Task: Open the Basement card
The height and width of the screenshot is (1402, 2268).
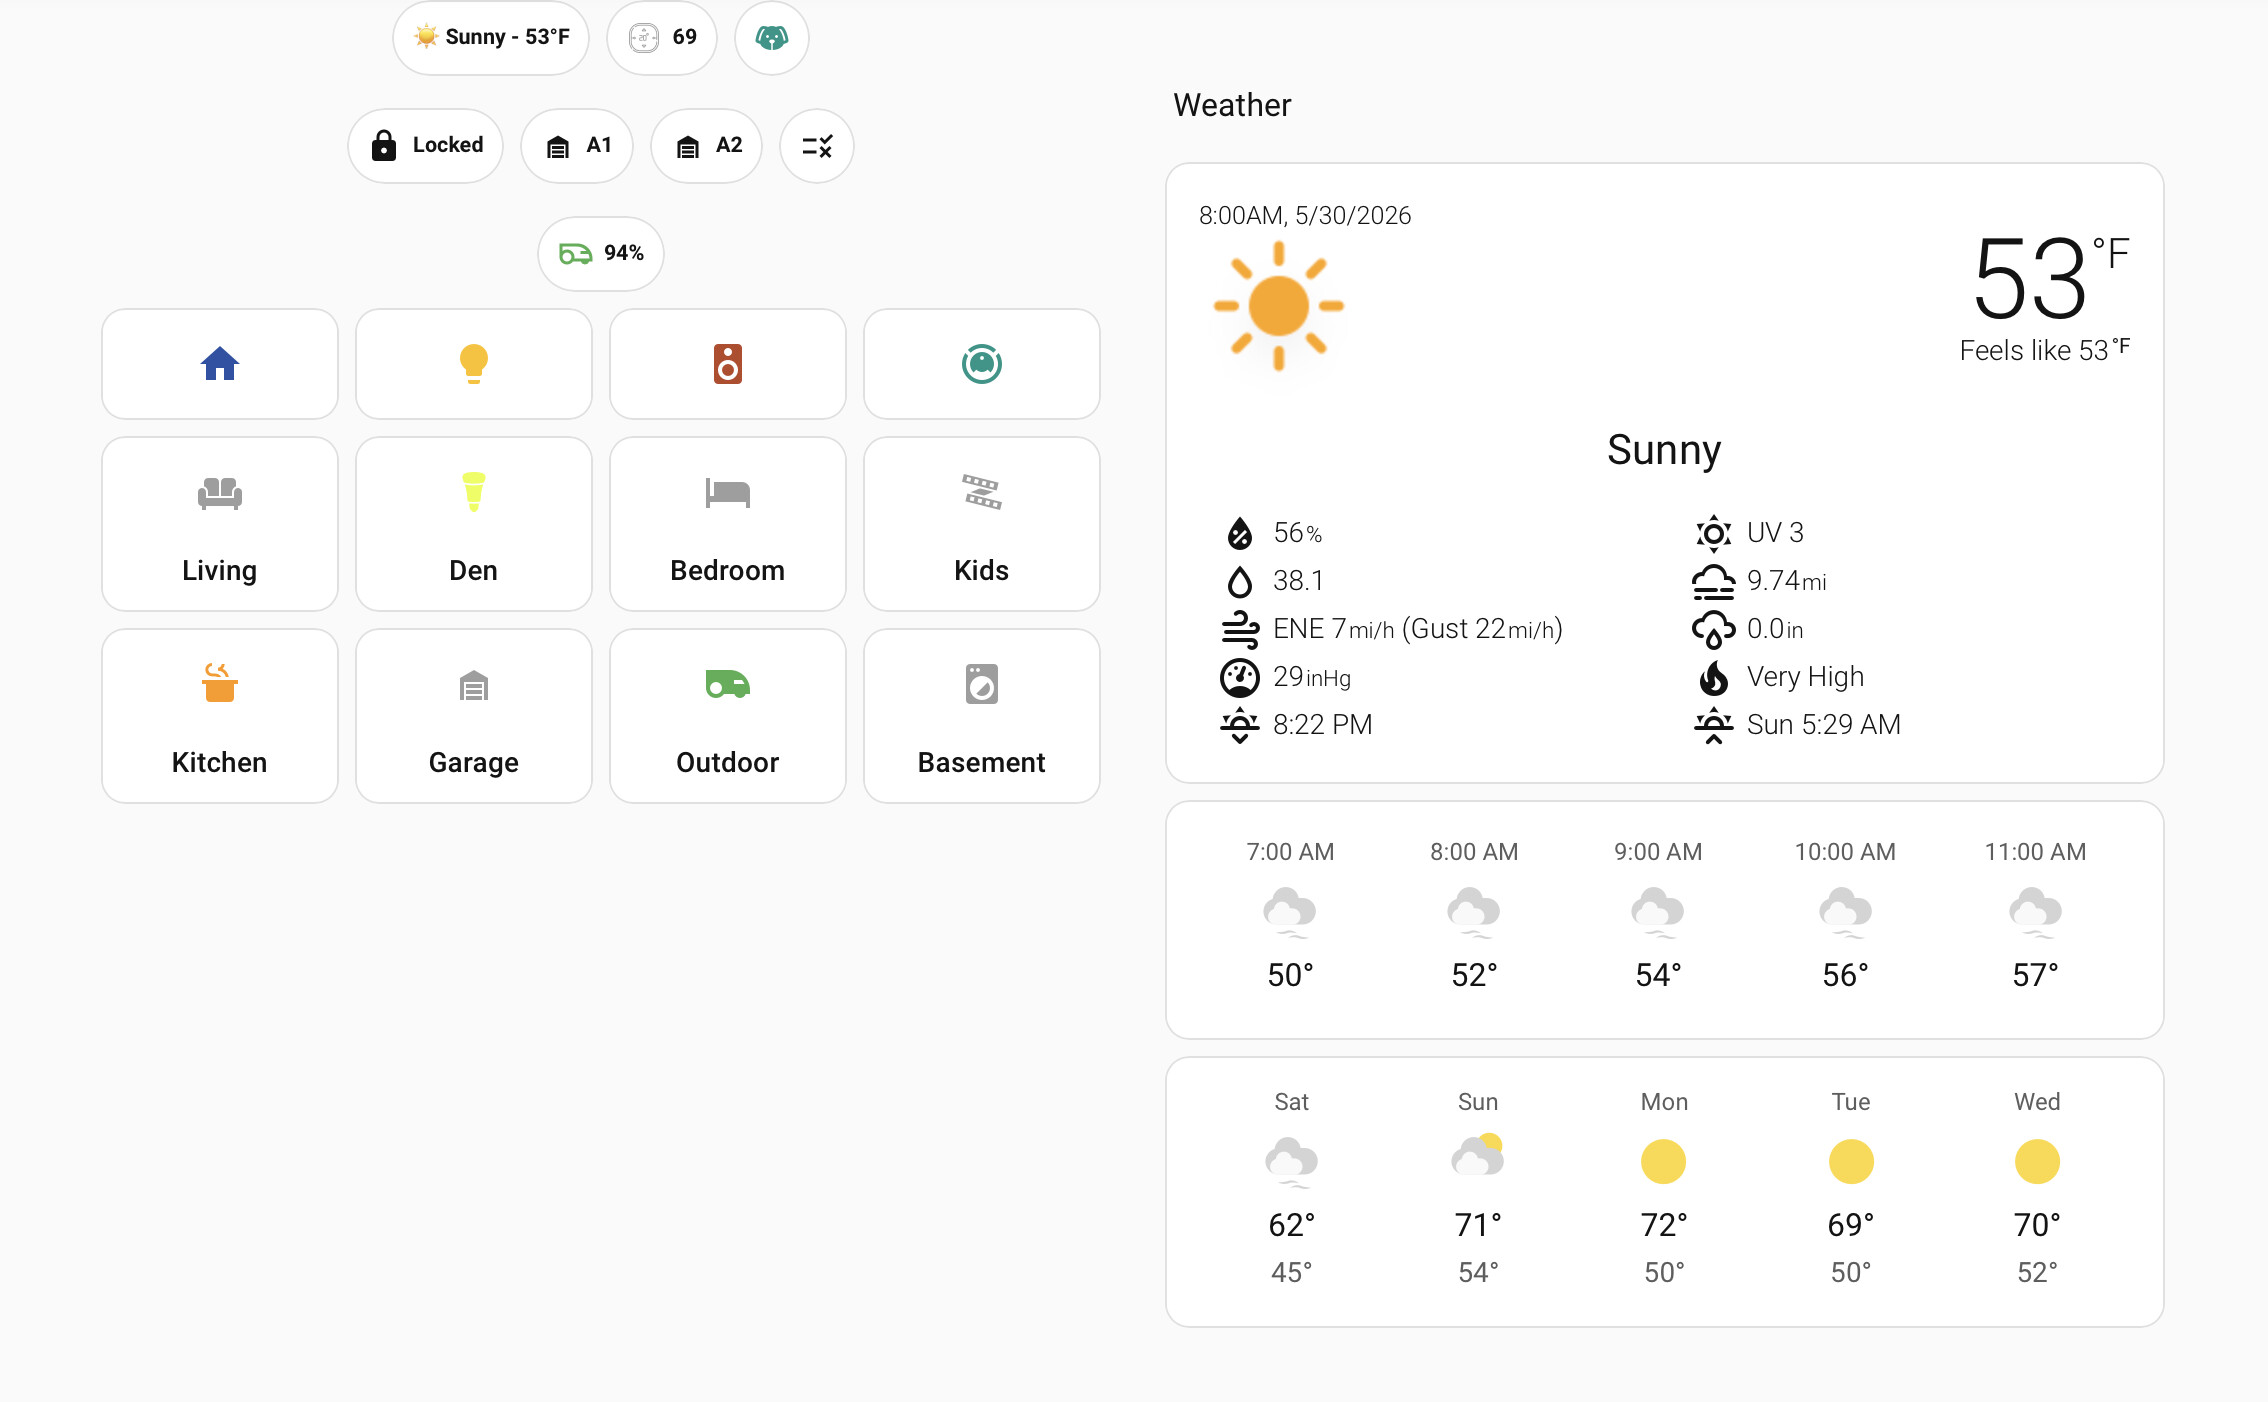Action: click(x=982, y=716)
